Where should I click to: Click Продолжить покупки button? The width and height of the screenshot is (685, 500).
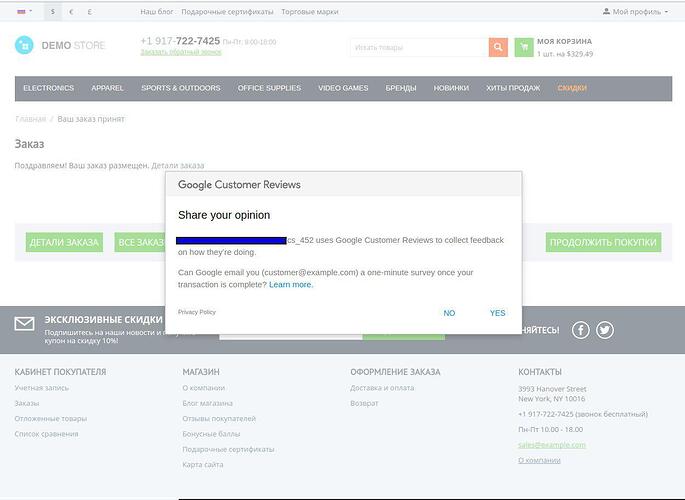603,242
